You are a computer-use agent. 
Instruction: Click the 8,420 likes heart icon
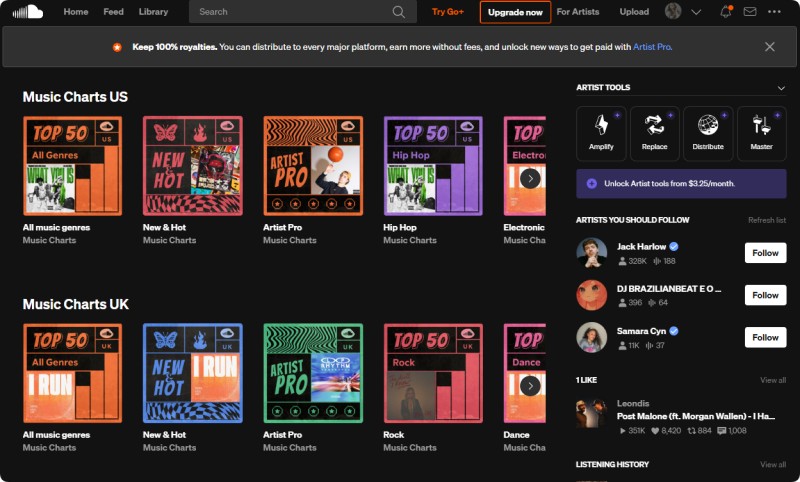(655, 430)
